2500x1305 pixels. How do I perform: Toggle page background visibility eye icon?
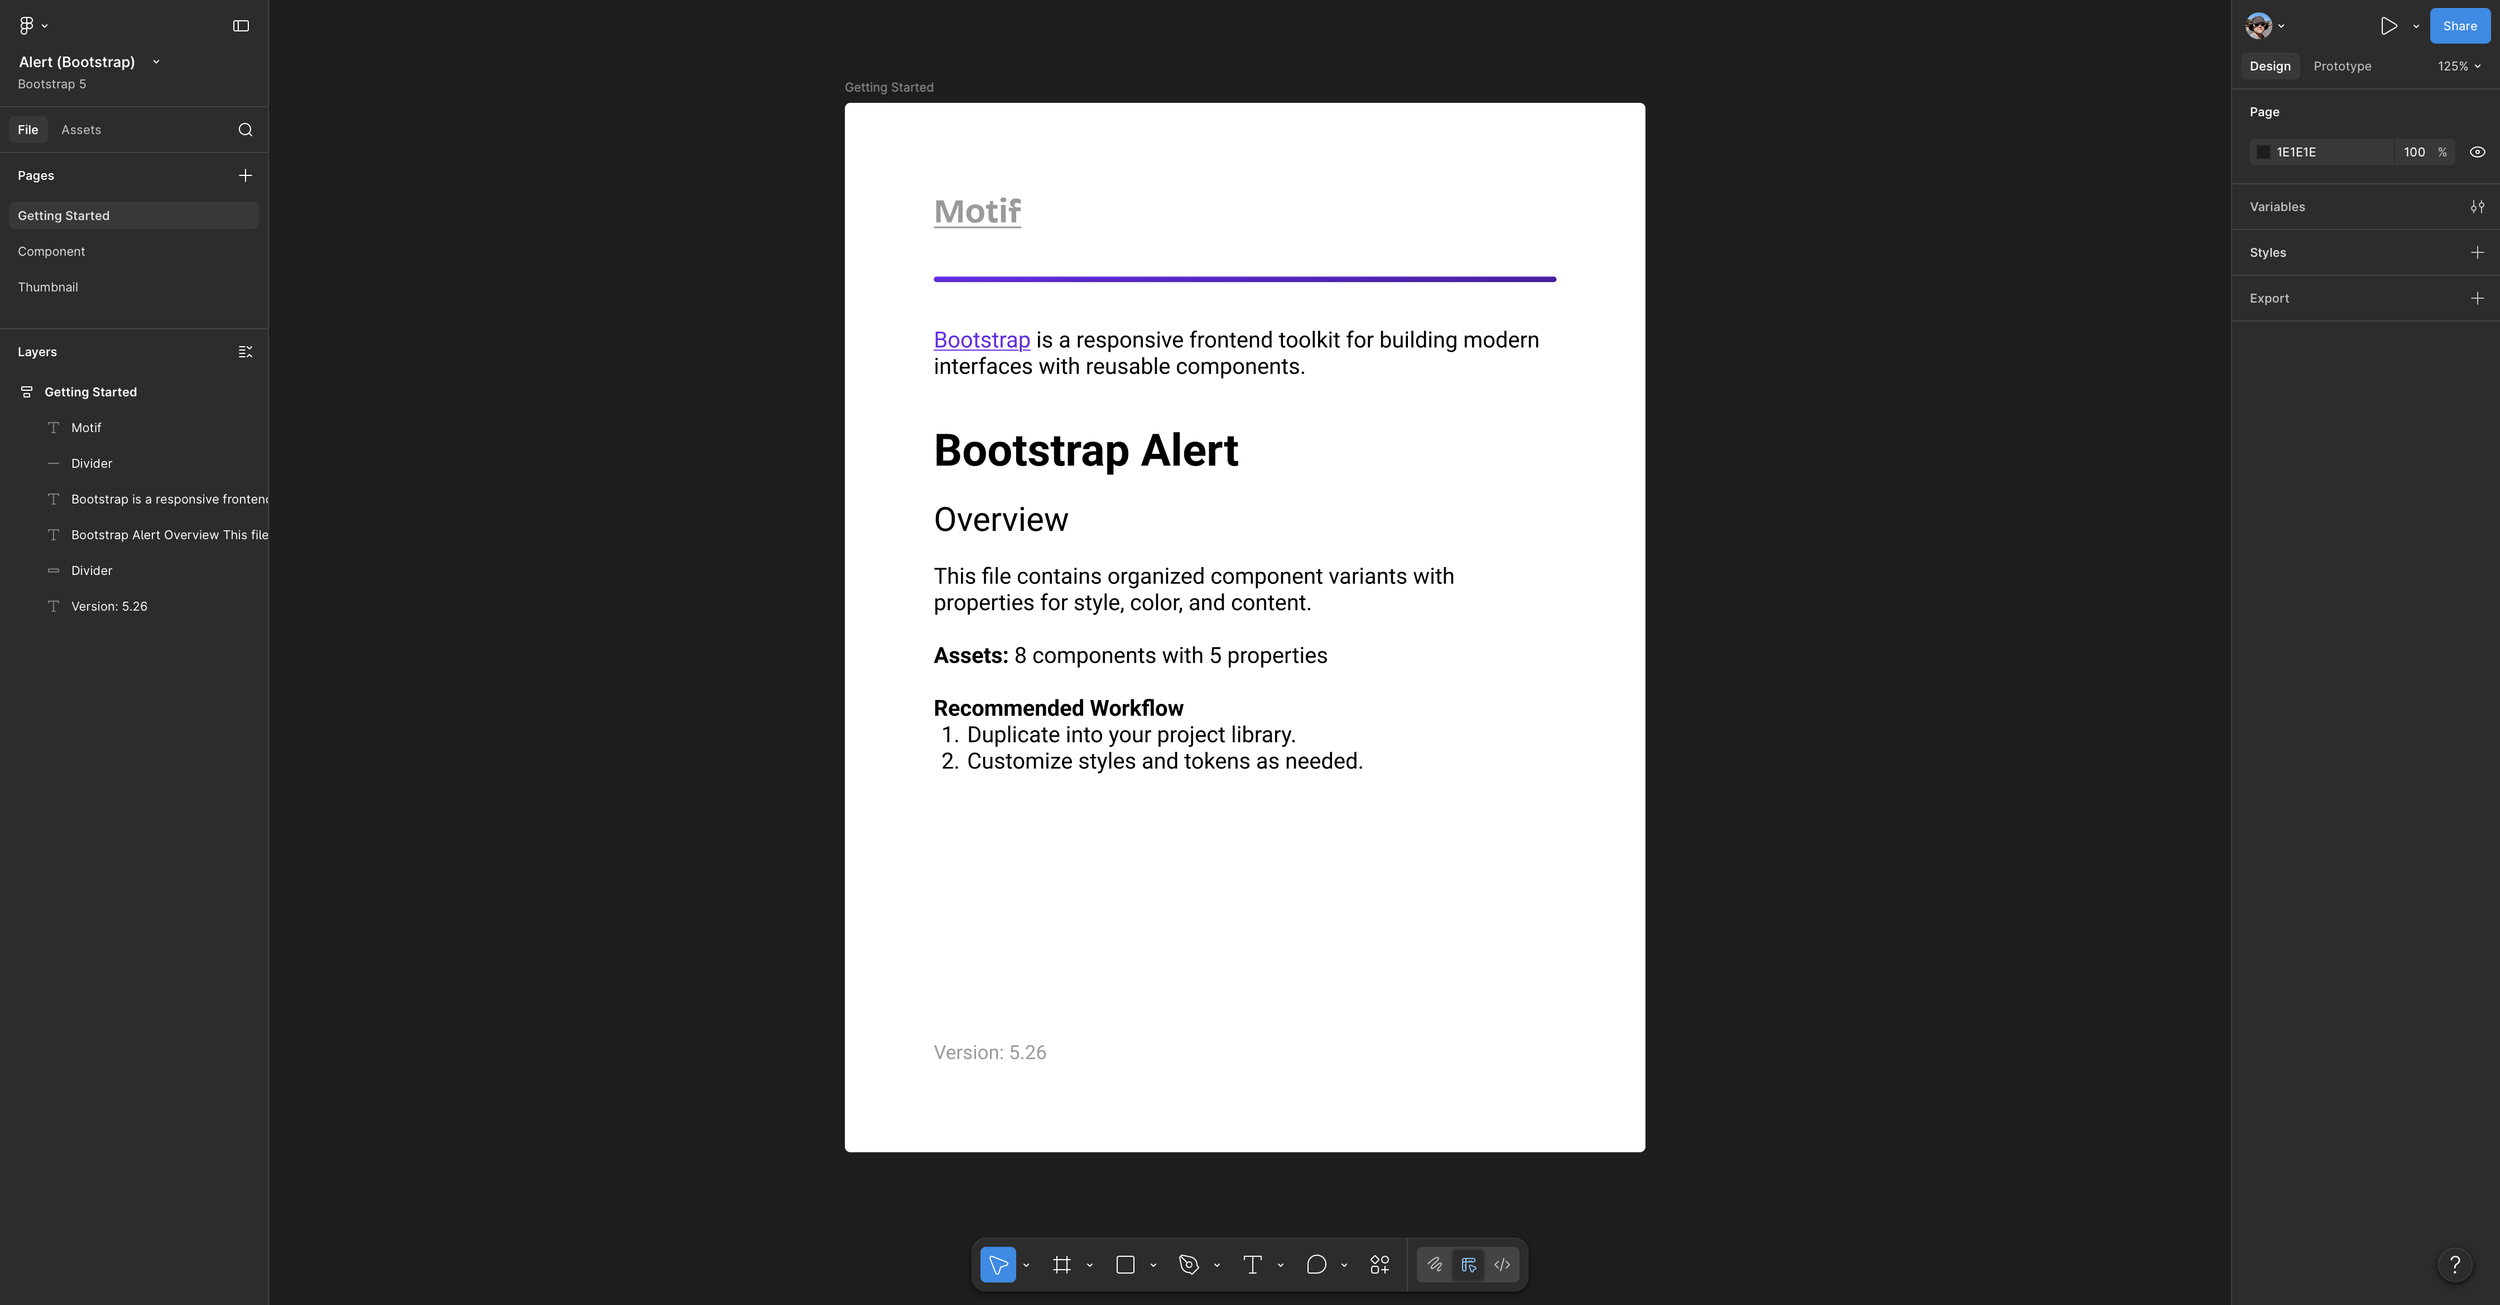pos(2477,152)
